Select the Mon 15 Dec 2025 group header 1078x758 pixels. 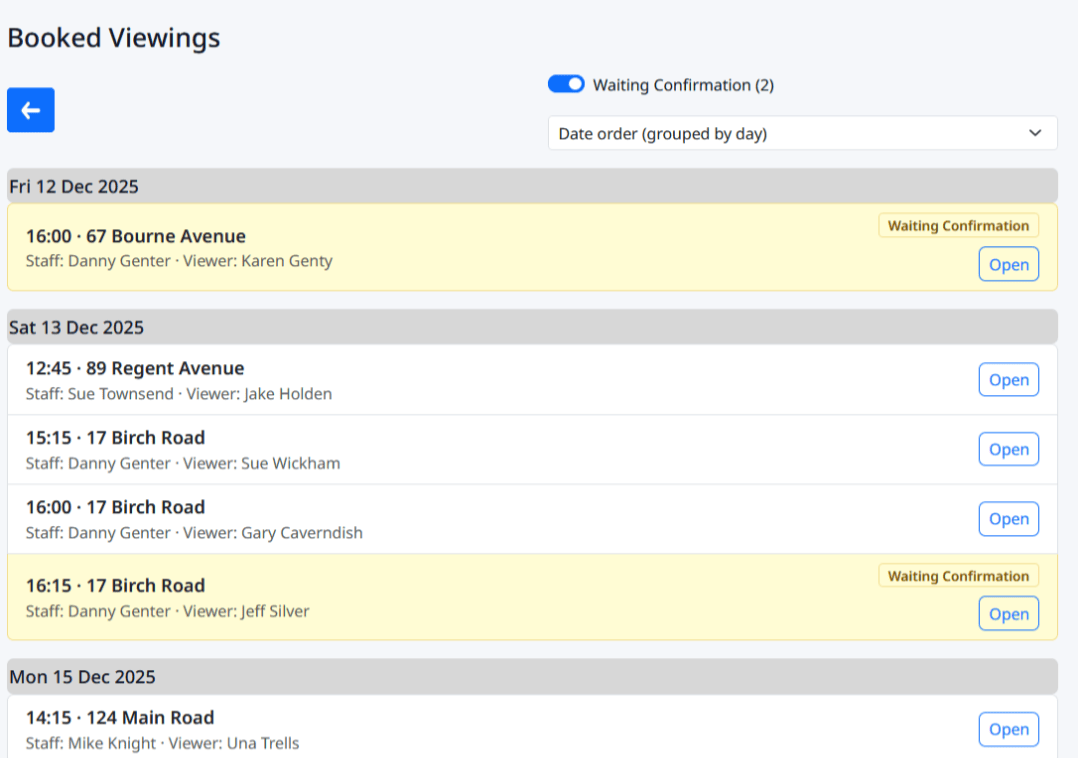pyautogui.click(x=82, y=677)
